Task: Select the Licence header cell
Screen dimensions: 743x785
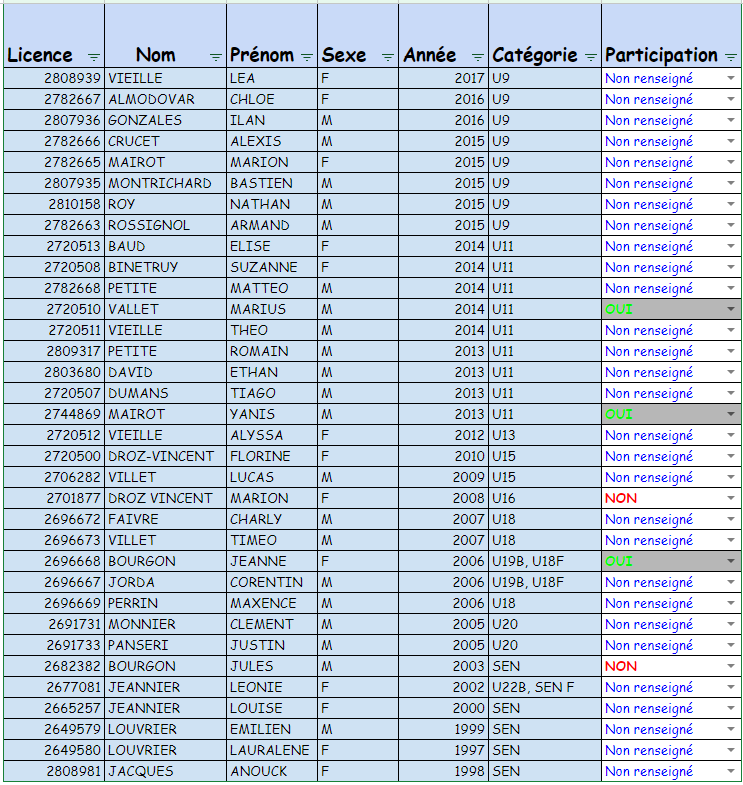Action: click(x=54, y=36)
